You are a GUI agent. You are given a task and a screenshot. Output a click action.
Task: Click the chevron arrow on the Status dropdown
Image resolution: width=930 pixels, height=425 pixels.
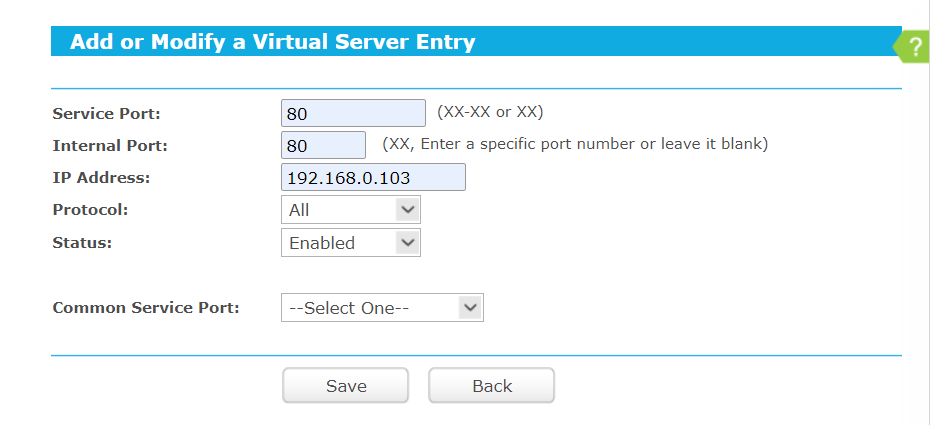coord(406,242)
